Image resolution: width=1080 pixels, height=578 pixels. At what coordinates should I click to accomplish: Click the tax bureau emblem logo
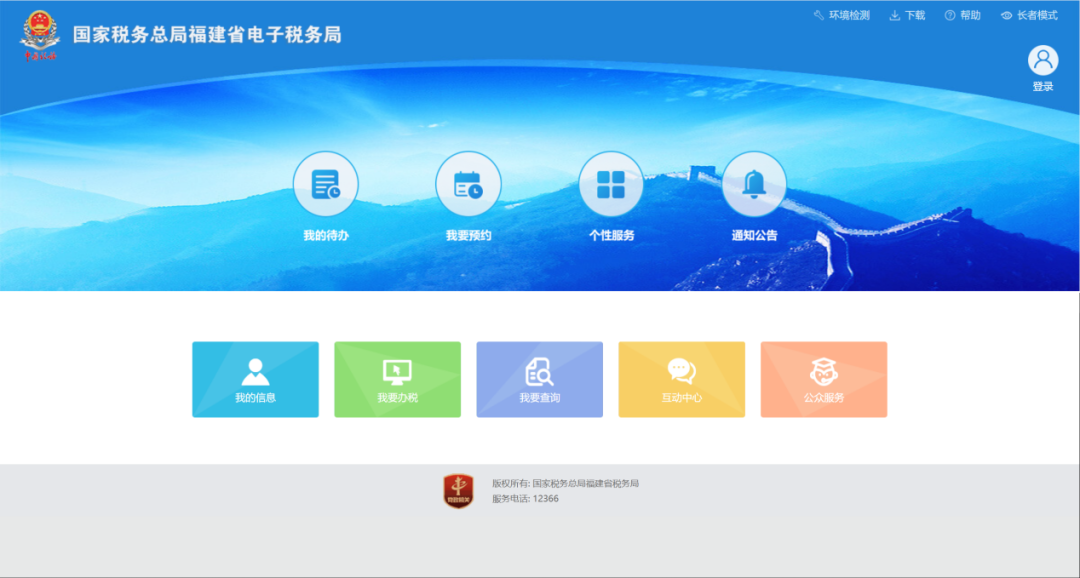(40, 35)
